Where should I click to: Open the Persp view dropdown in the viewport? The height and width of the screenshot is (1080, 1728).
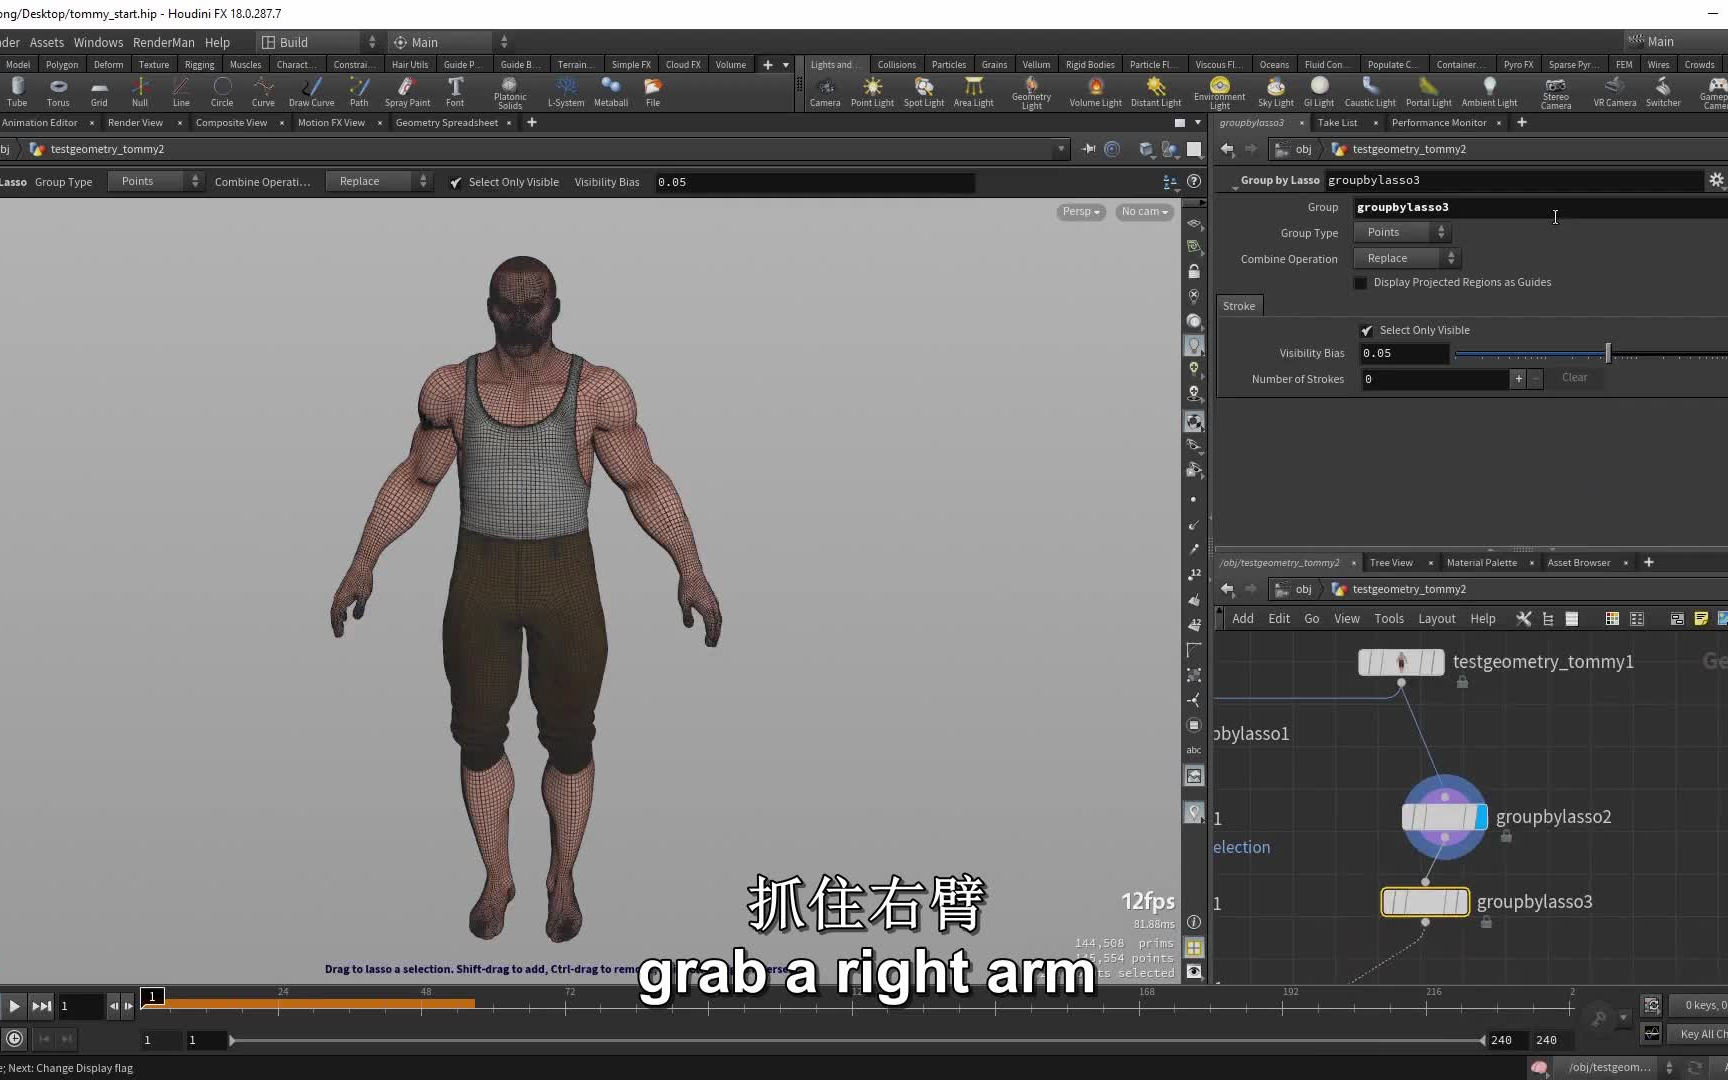[x=1079, y=212]
